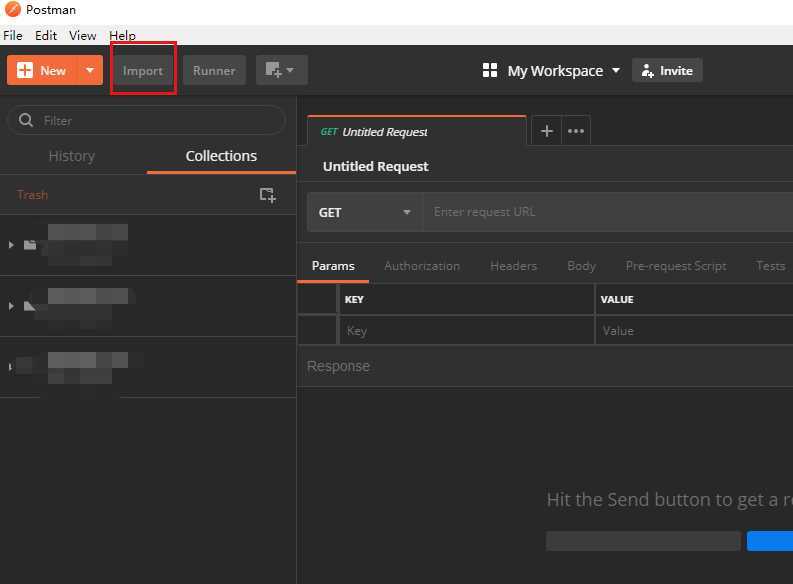Image resolution: width=793 pixels, height=584 pixels.
Task: Open the View menu
Action: click(x=82, y=35)
